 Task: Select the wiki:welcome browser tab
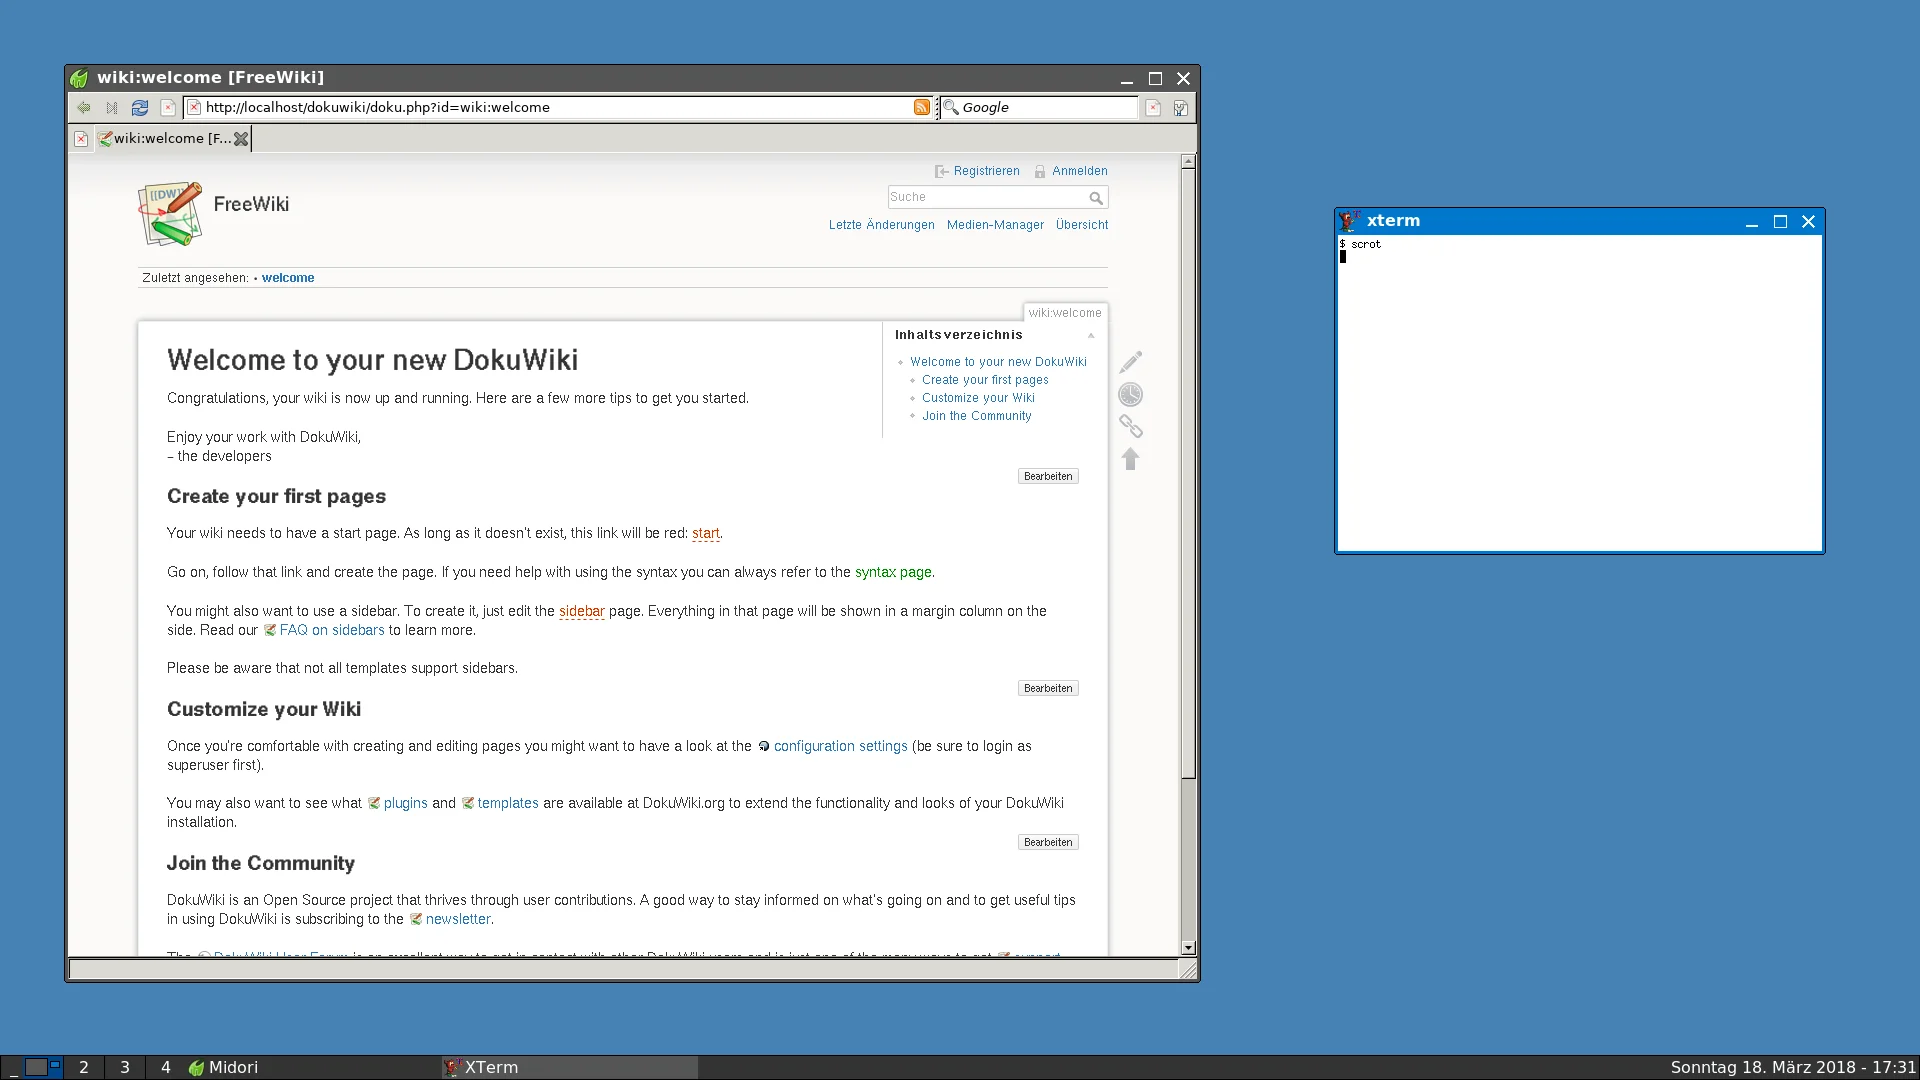click(172, 138)
